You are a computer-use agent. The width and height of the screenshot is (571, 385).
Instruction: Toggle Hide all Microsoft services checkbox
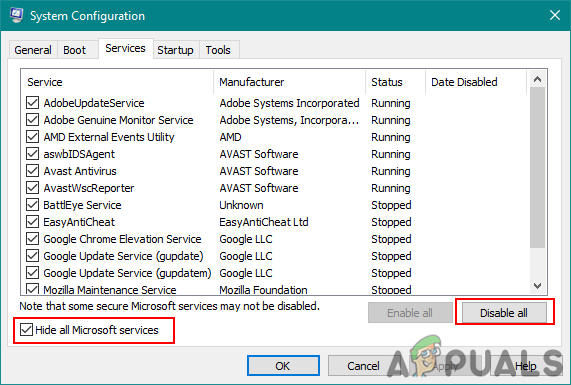click(26, 330)
